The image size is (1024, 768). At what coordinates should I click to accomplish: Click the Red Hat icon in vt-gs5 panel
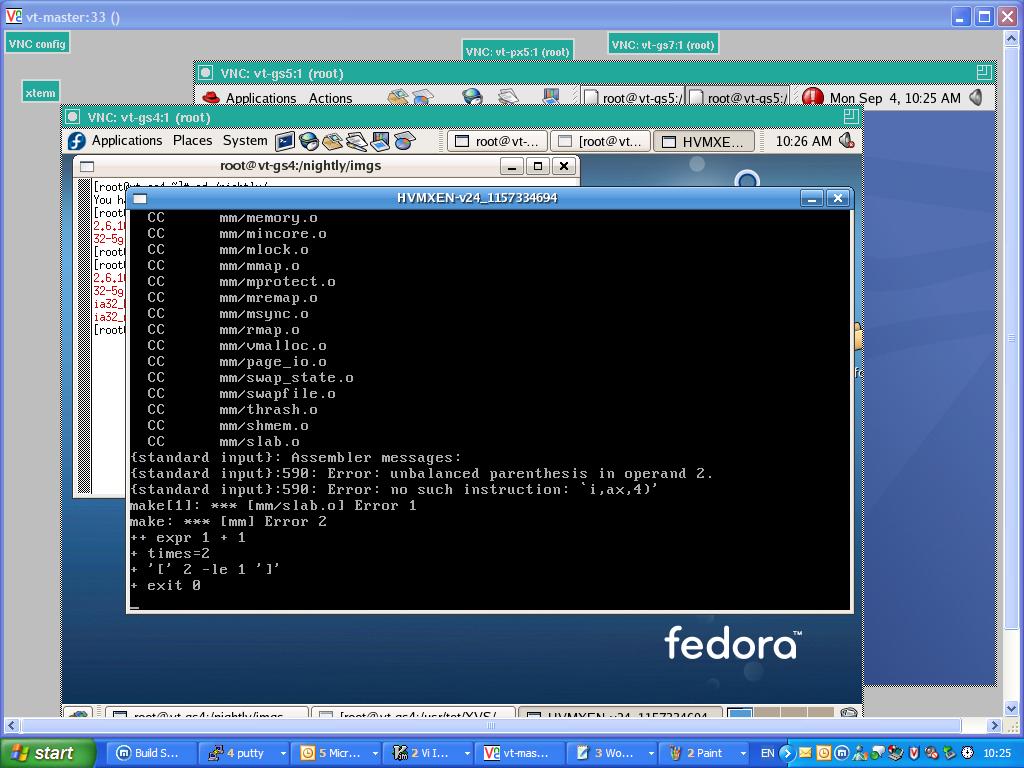click(210, 97)
